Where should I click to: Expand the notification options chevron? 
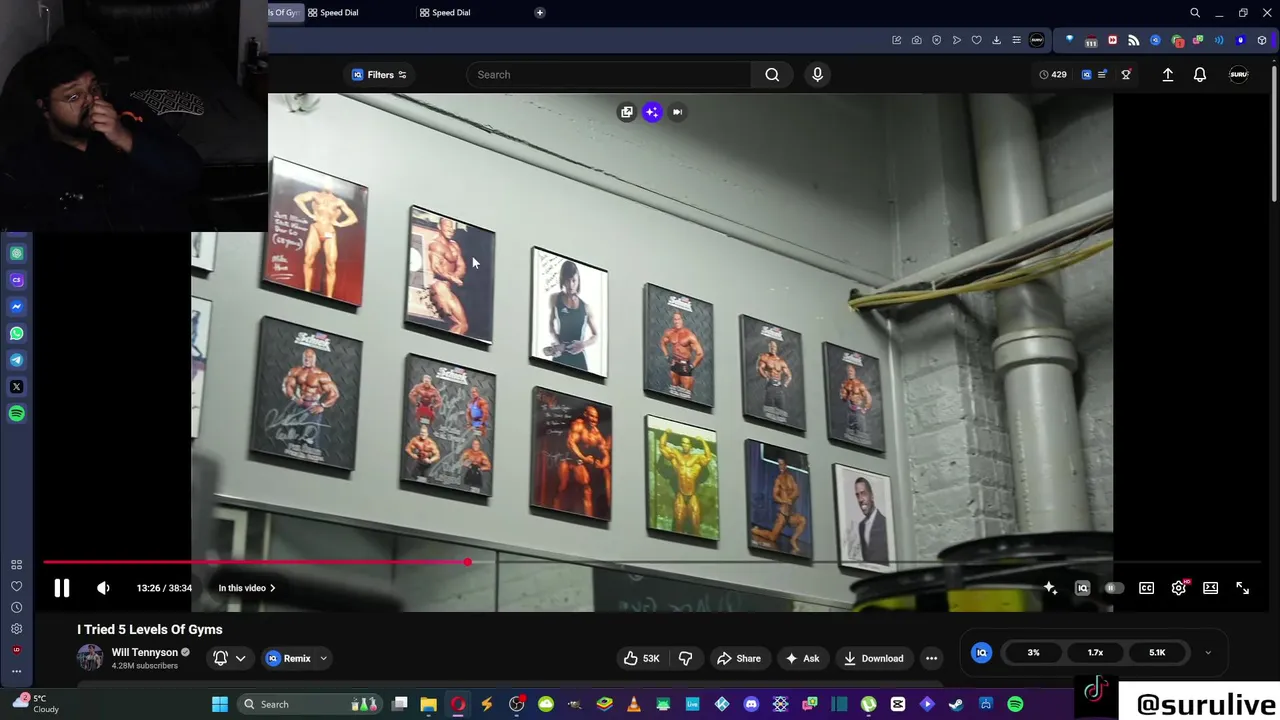point(240,658)
